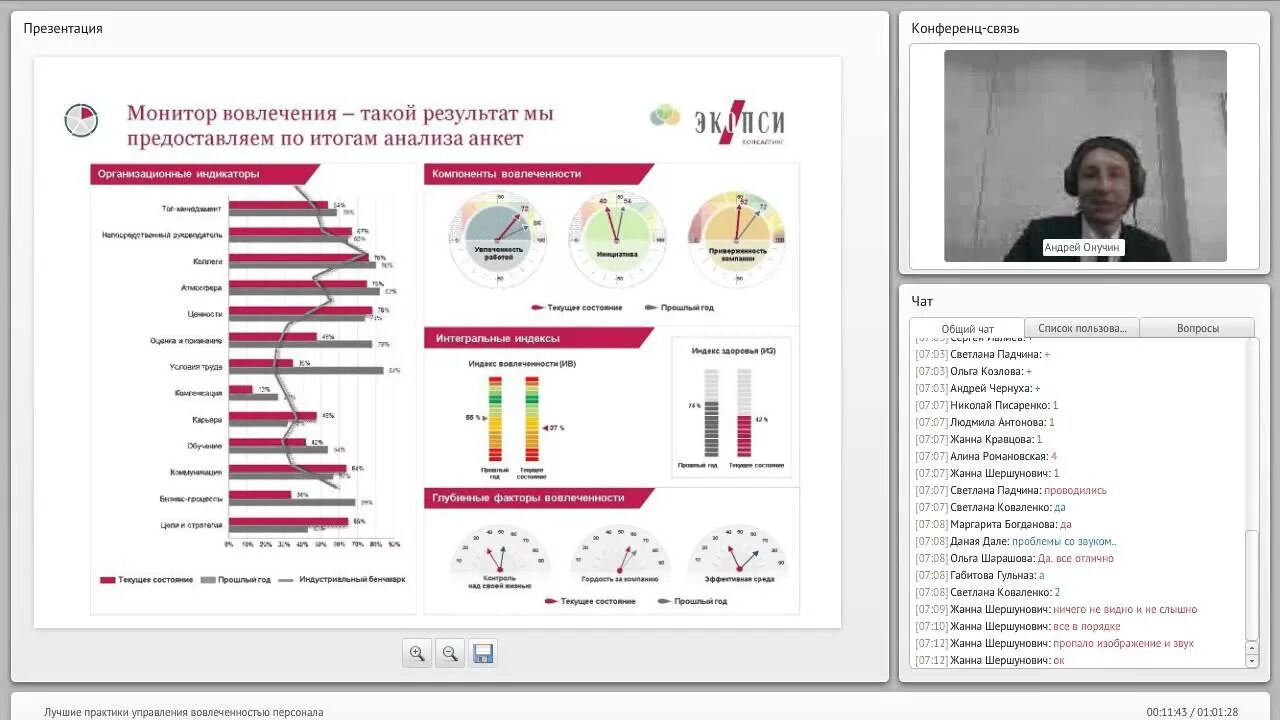The width and height of the screenshot is (1280, 720).
Task: Select Николай Писаренко's chat message
Action: click(986, 405)
